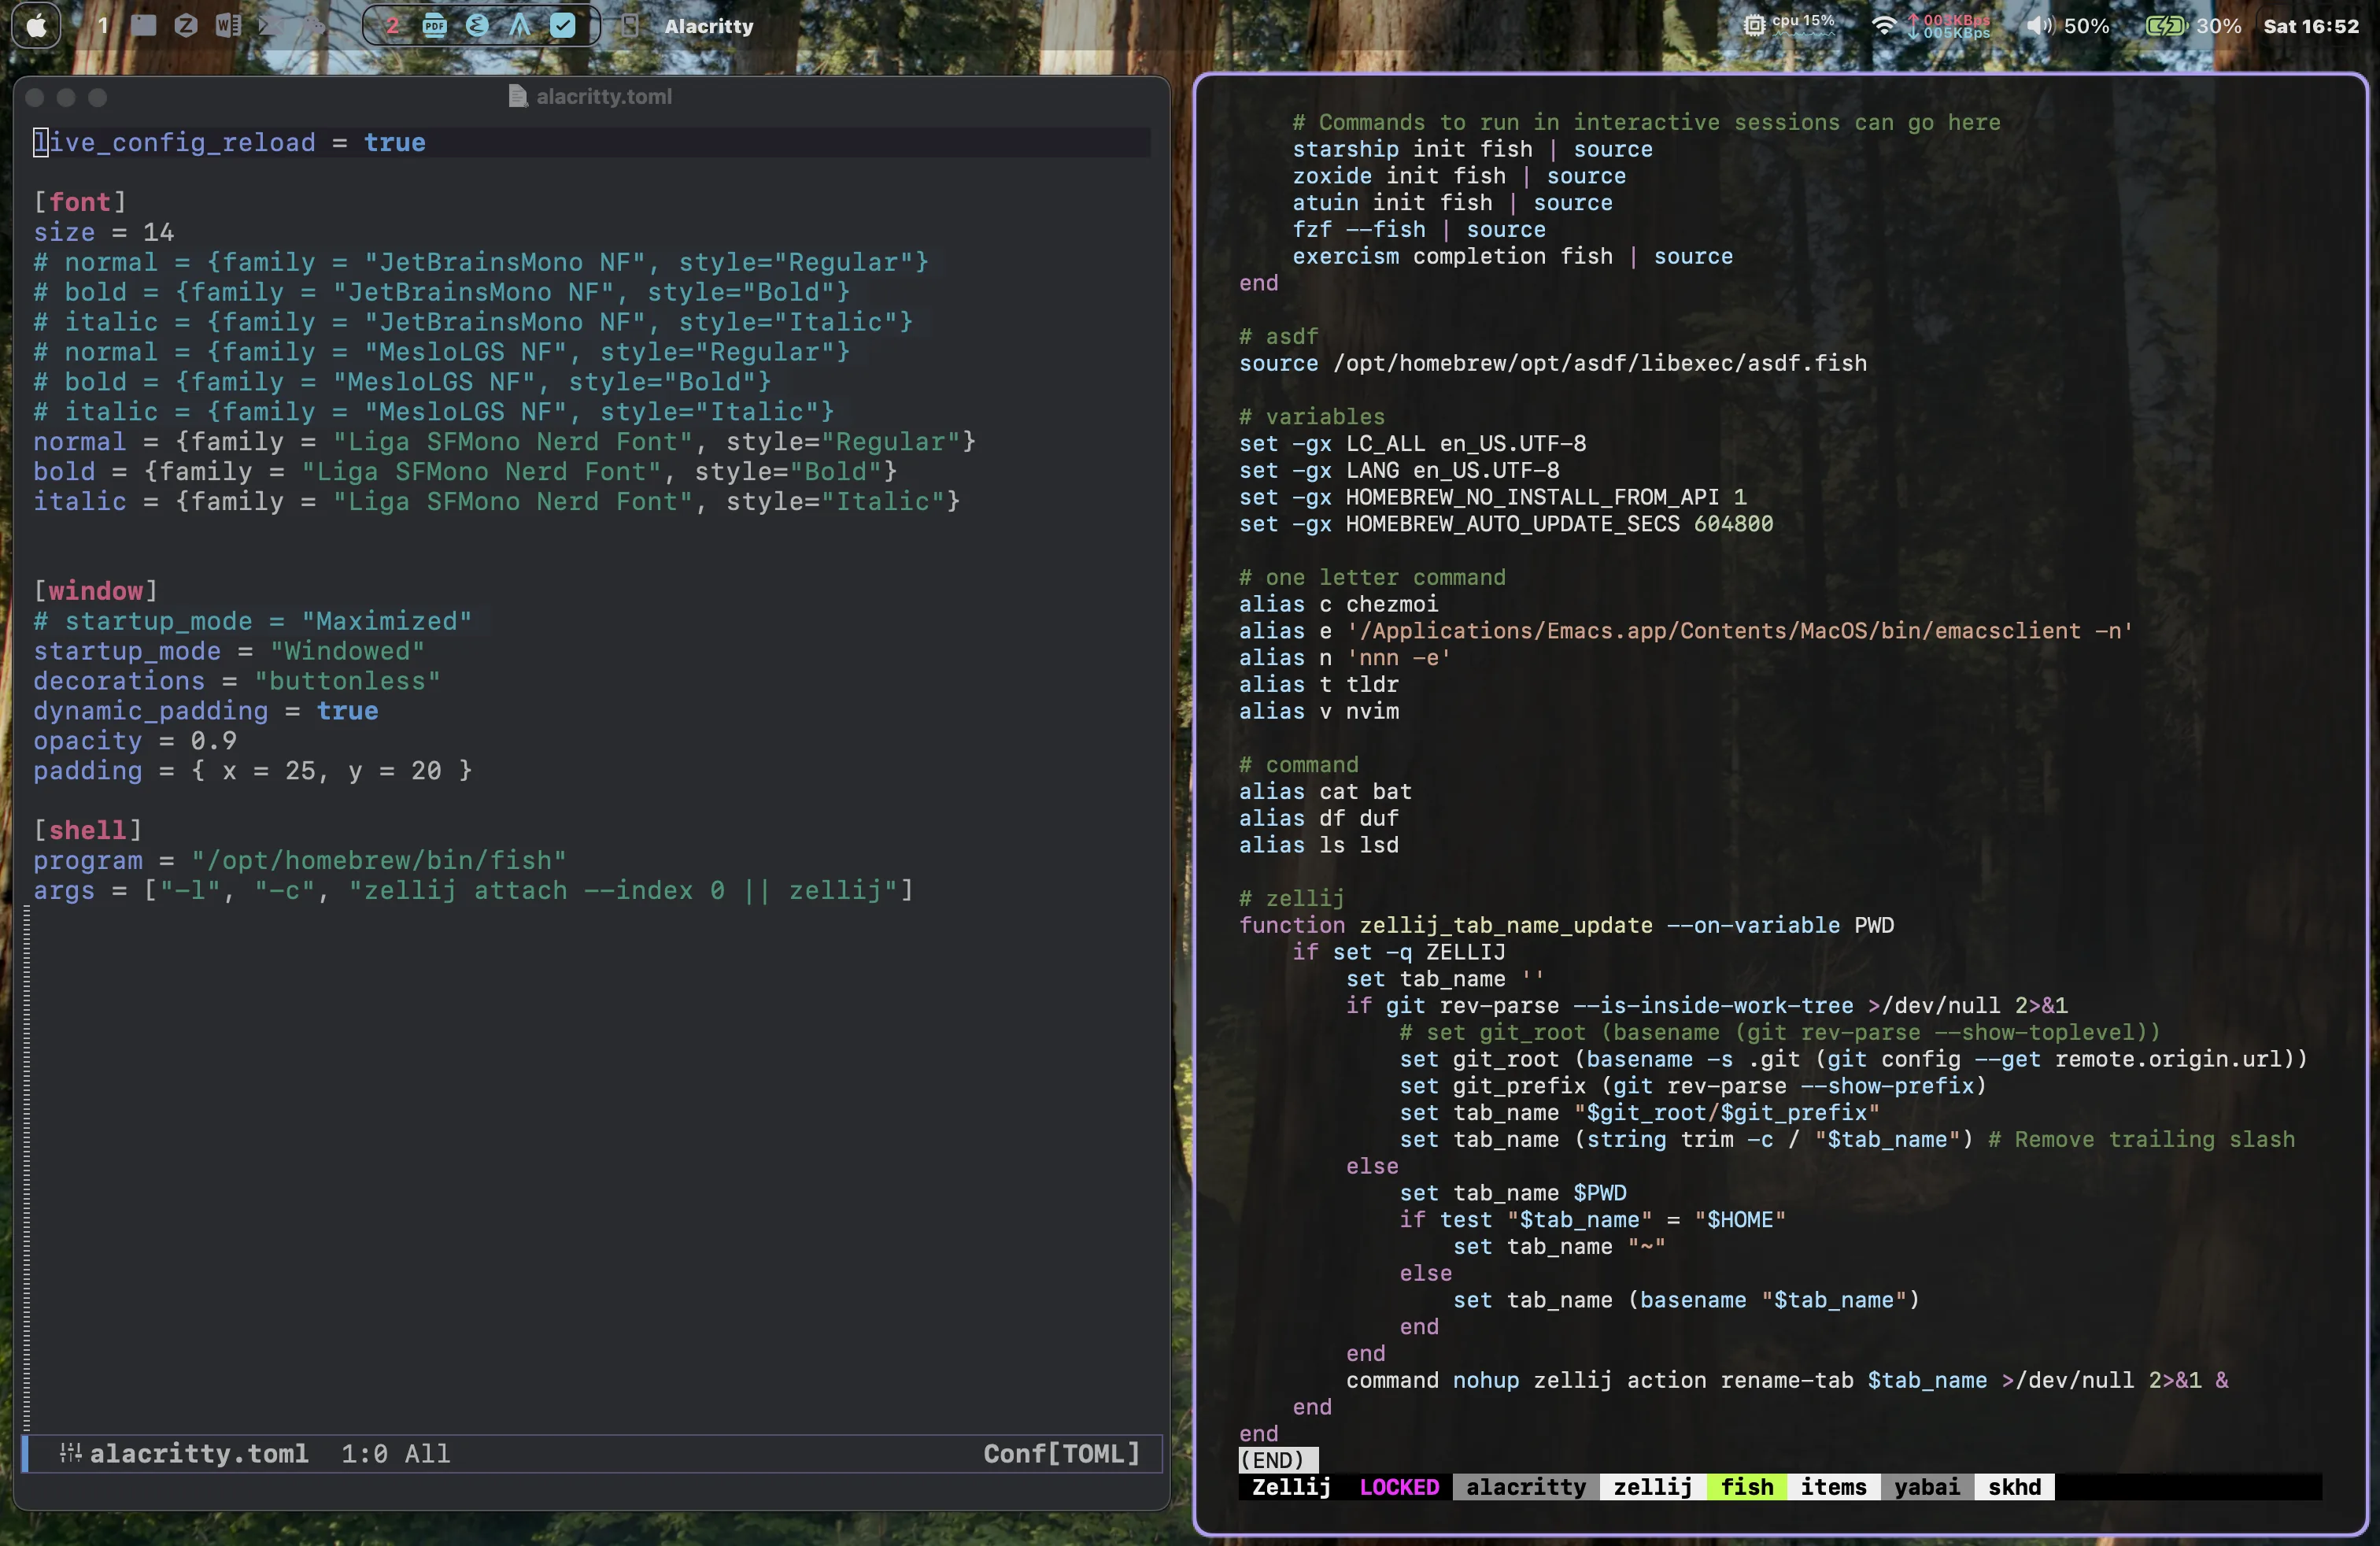Click alacritty.toml buffer name in modeline
Viewport: 2380px width, 1546px height.
click(x=199, y=1453)
